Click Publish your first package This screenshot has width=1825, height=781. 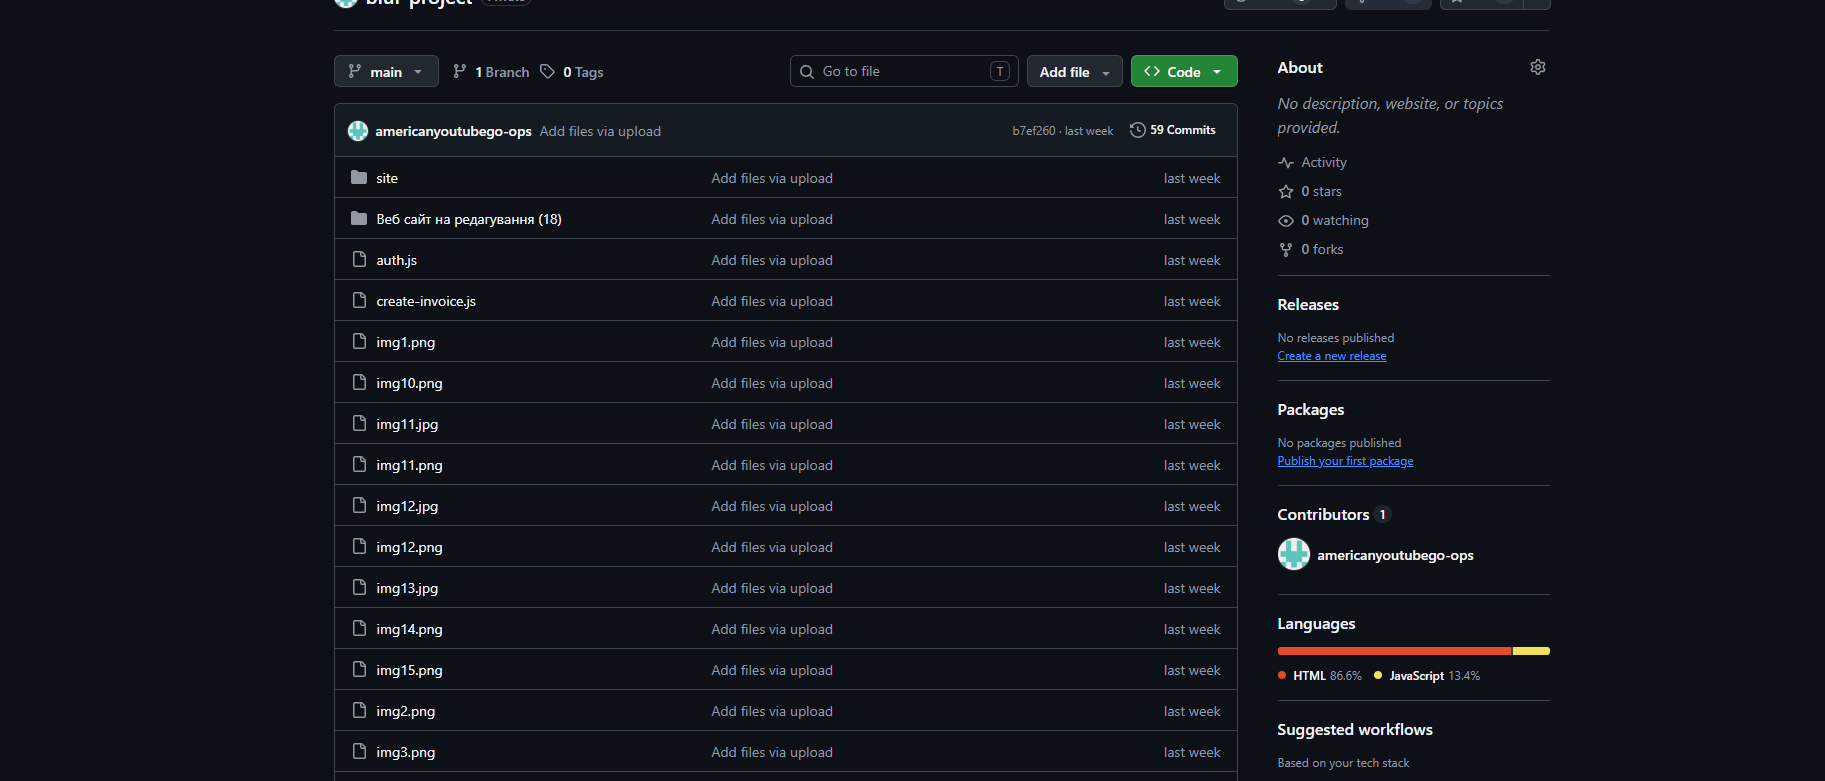pos(1345,461)
